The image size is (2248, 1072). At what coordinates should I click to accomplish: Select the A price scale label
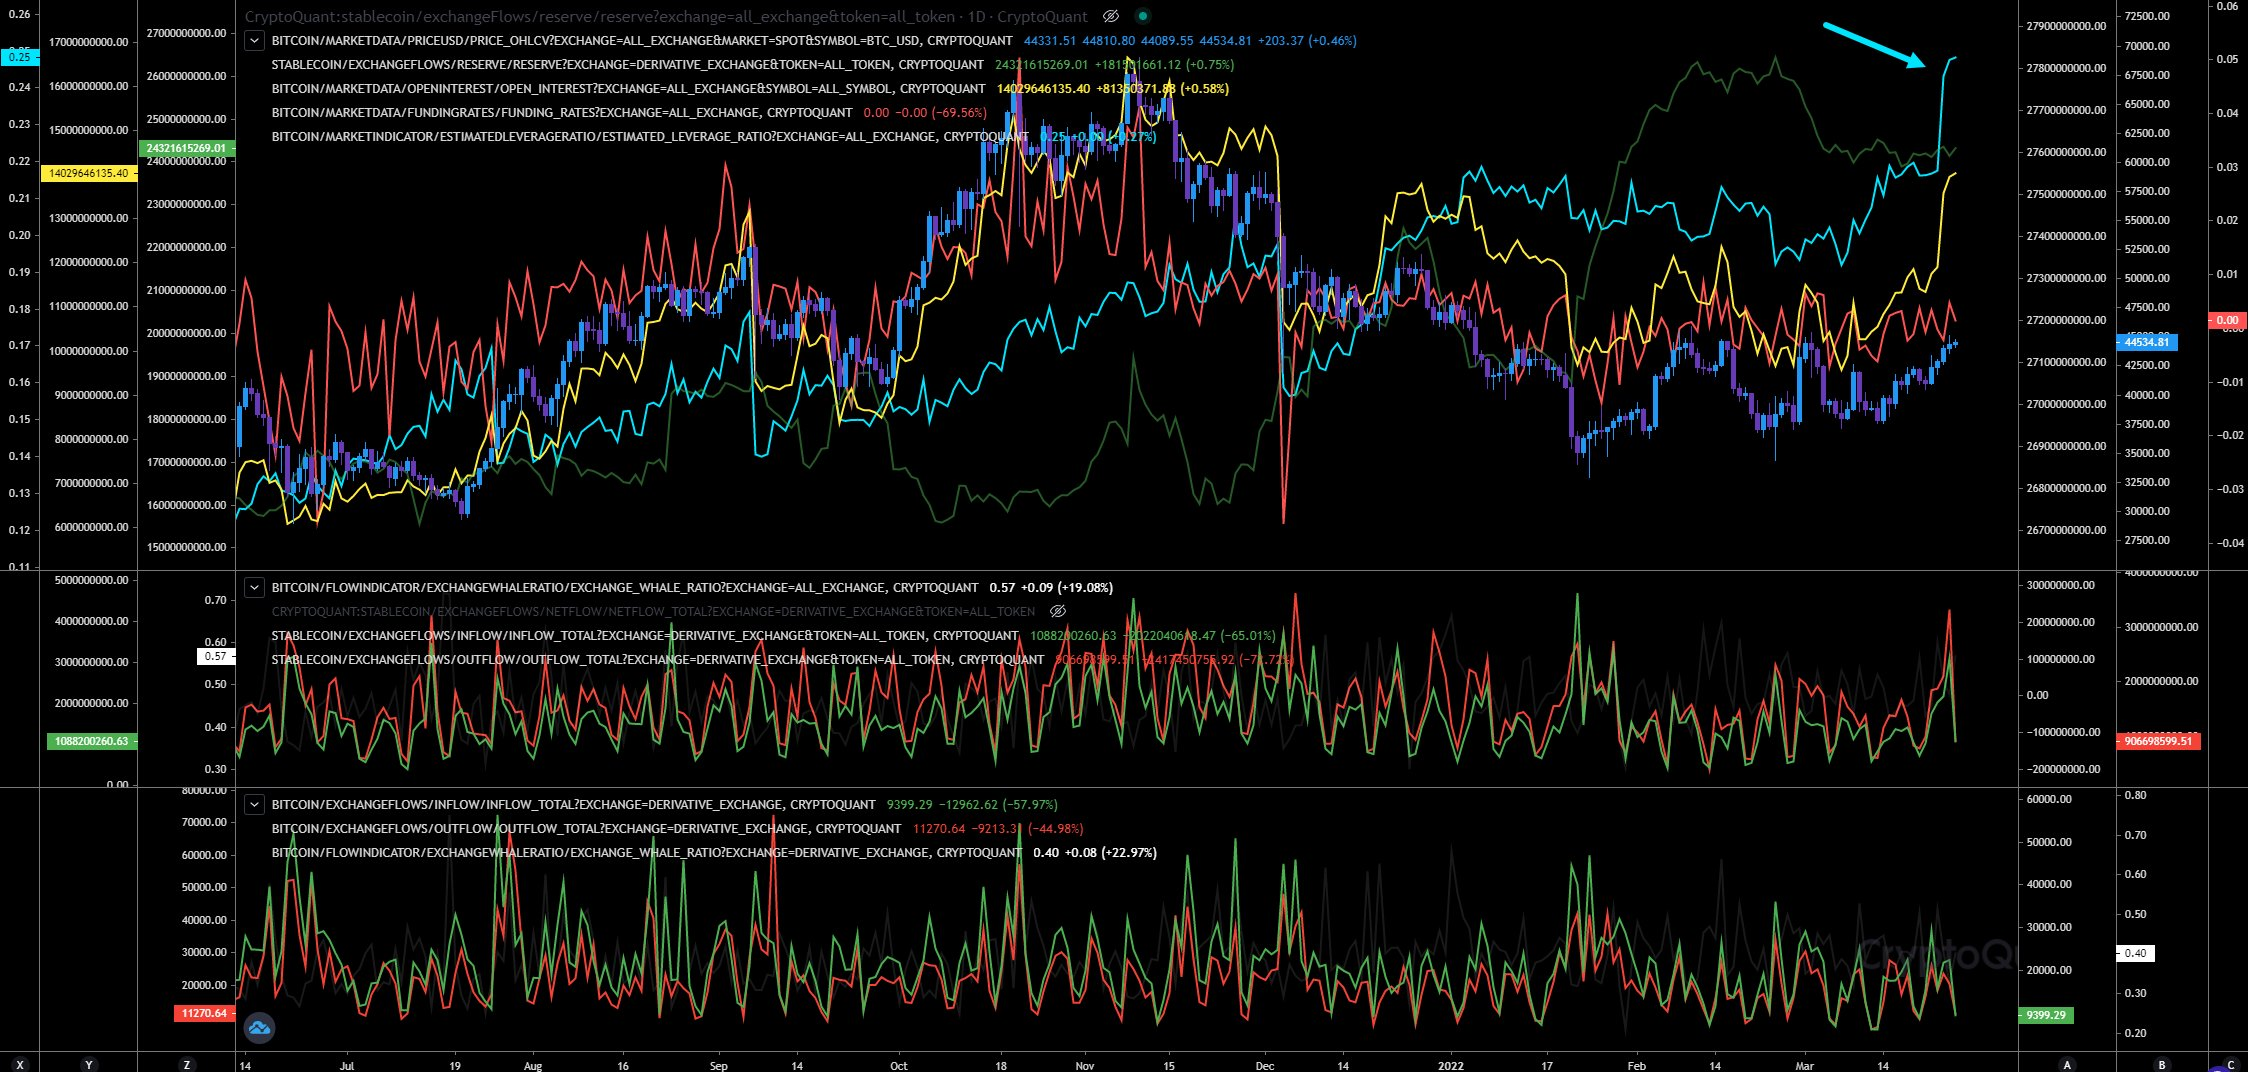point(2067,1064)
